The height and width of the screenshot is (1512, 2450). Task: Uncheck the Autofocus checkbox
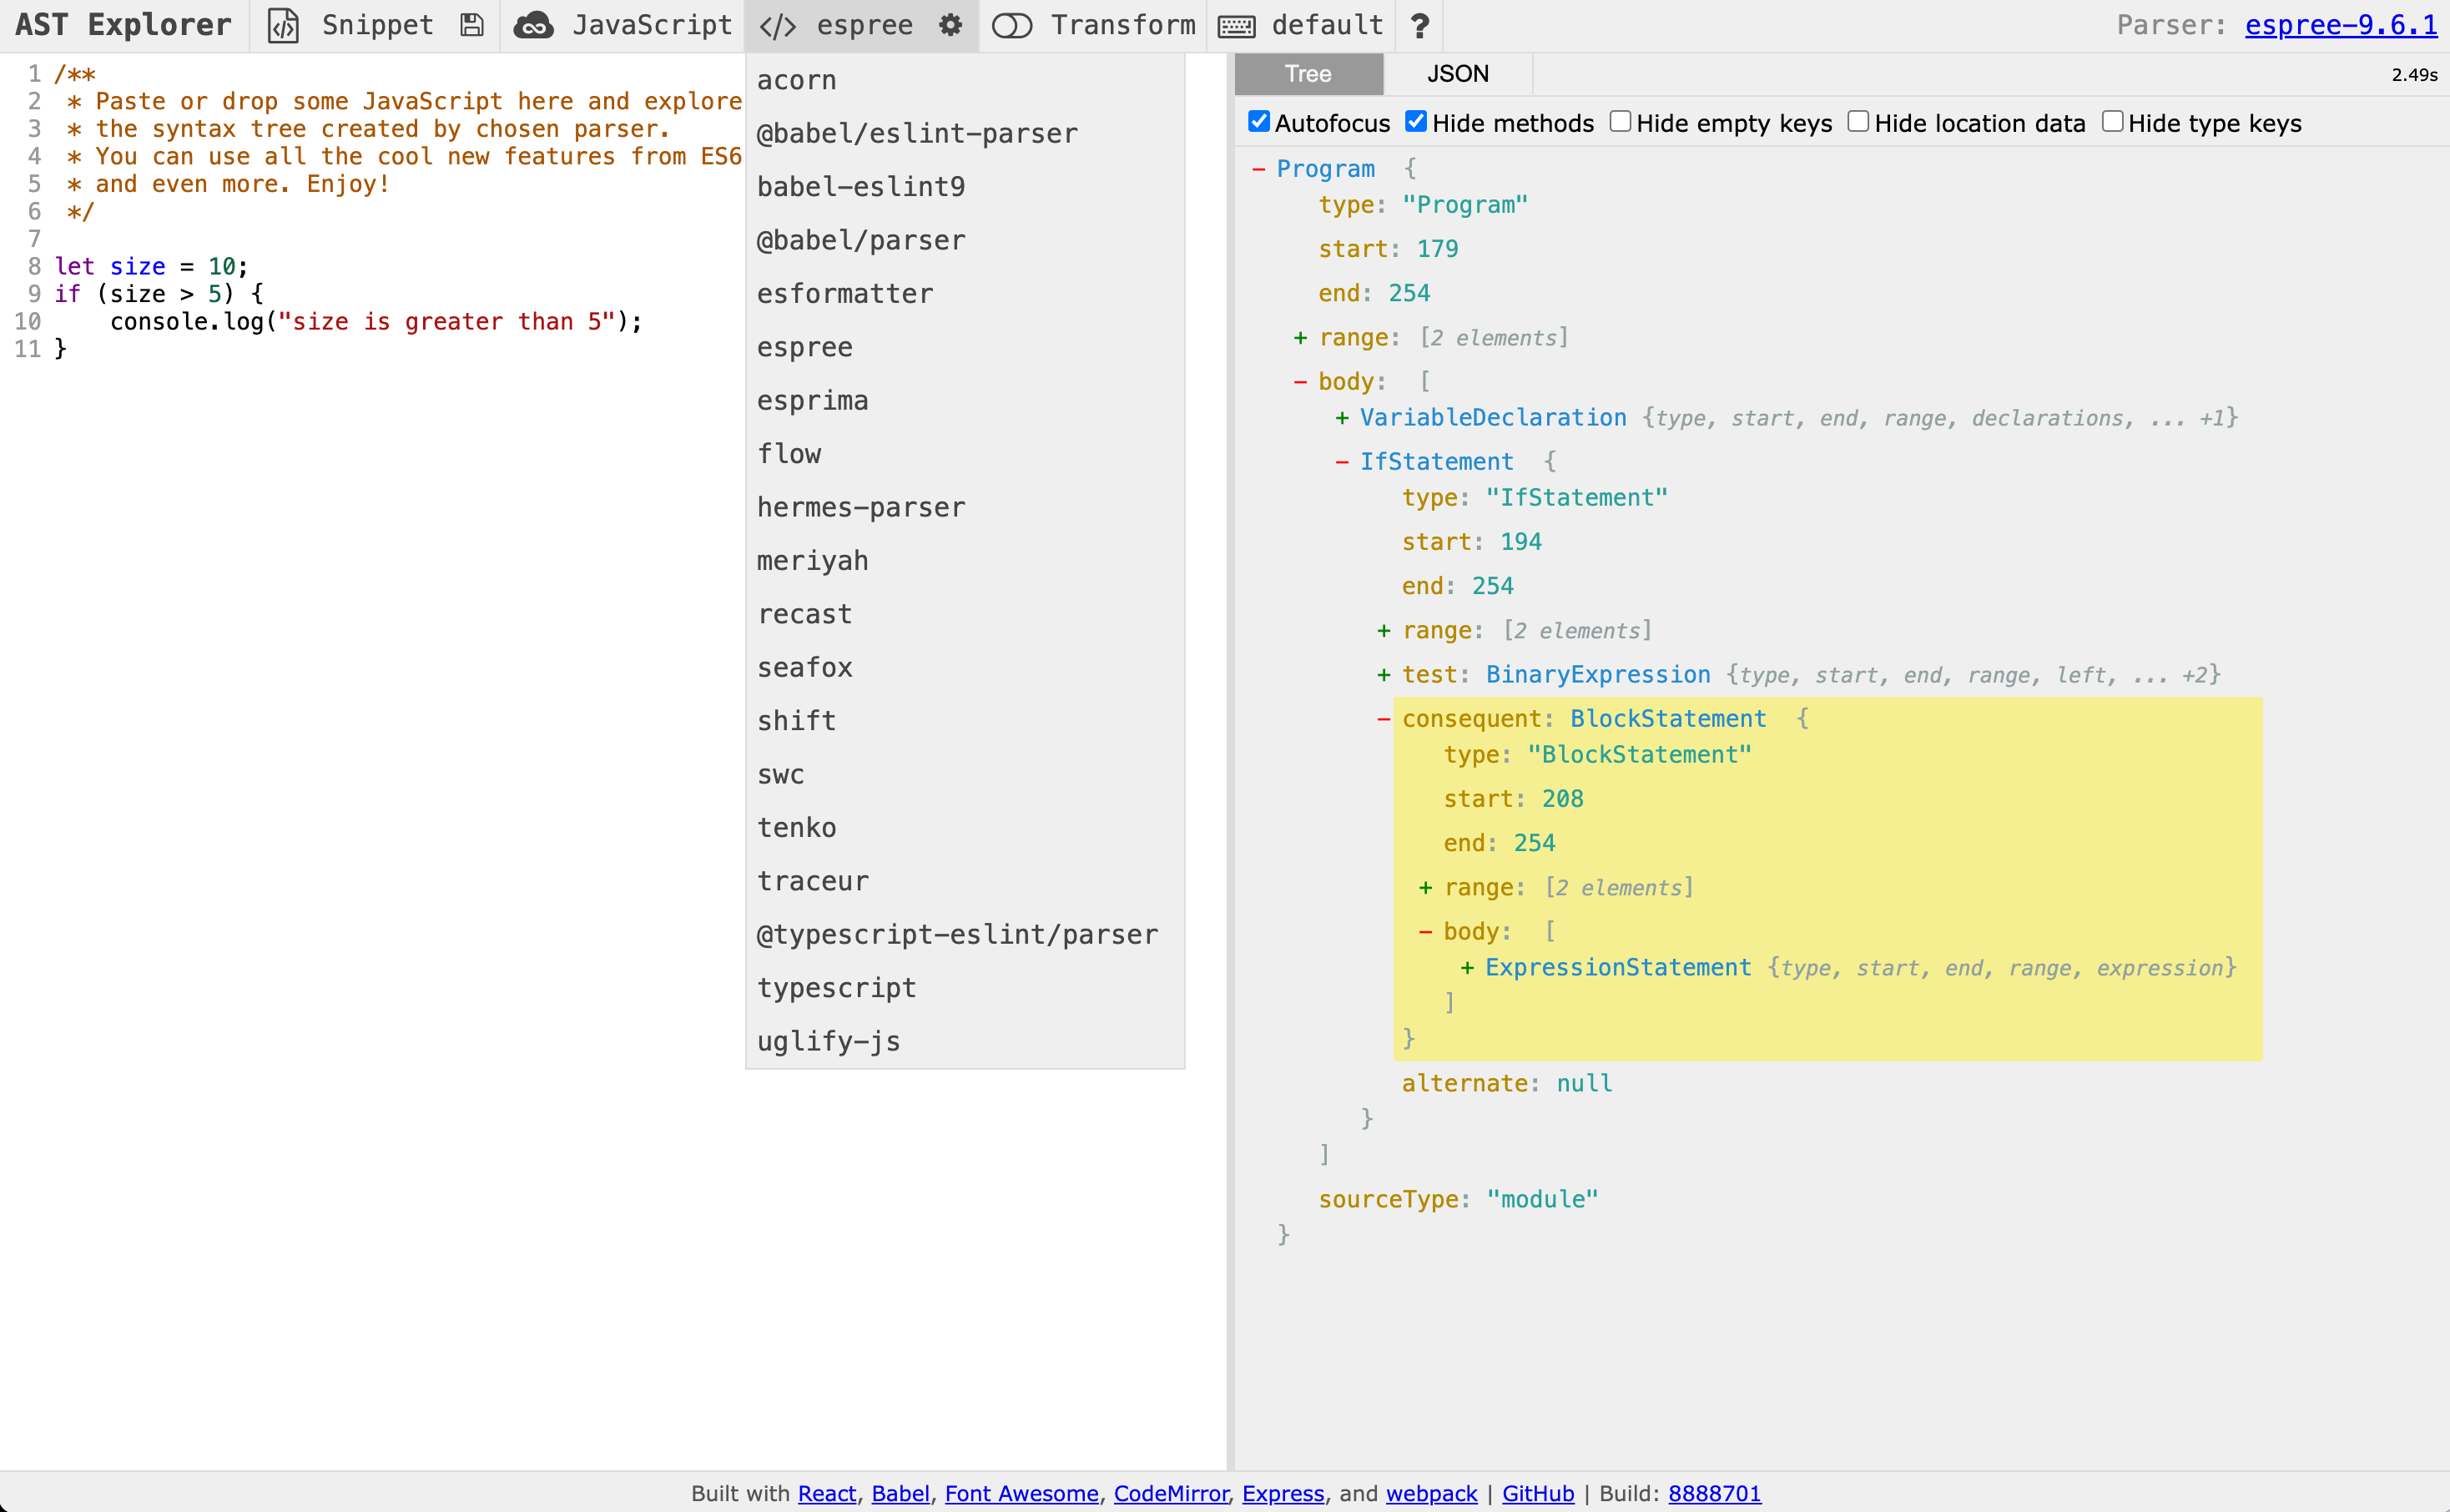[x=1259, y=122]
